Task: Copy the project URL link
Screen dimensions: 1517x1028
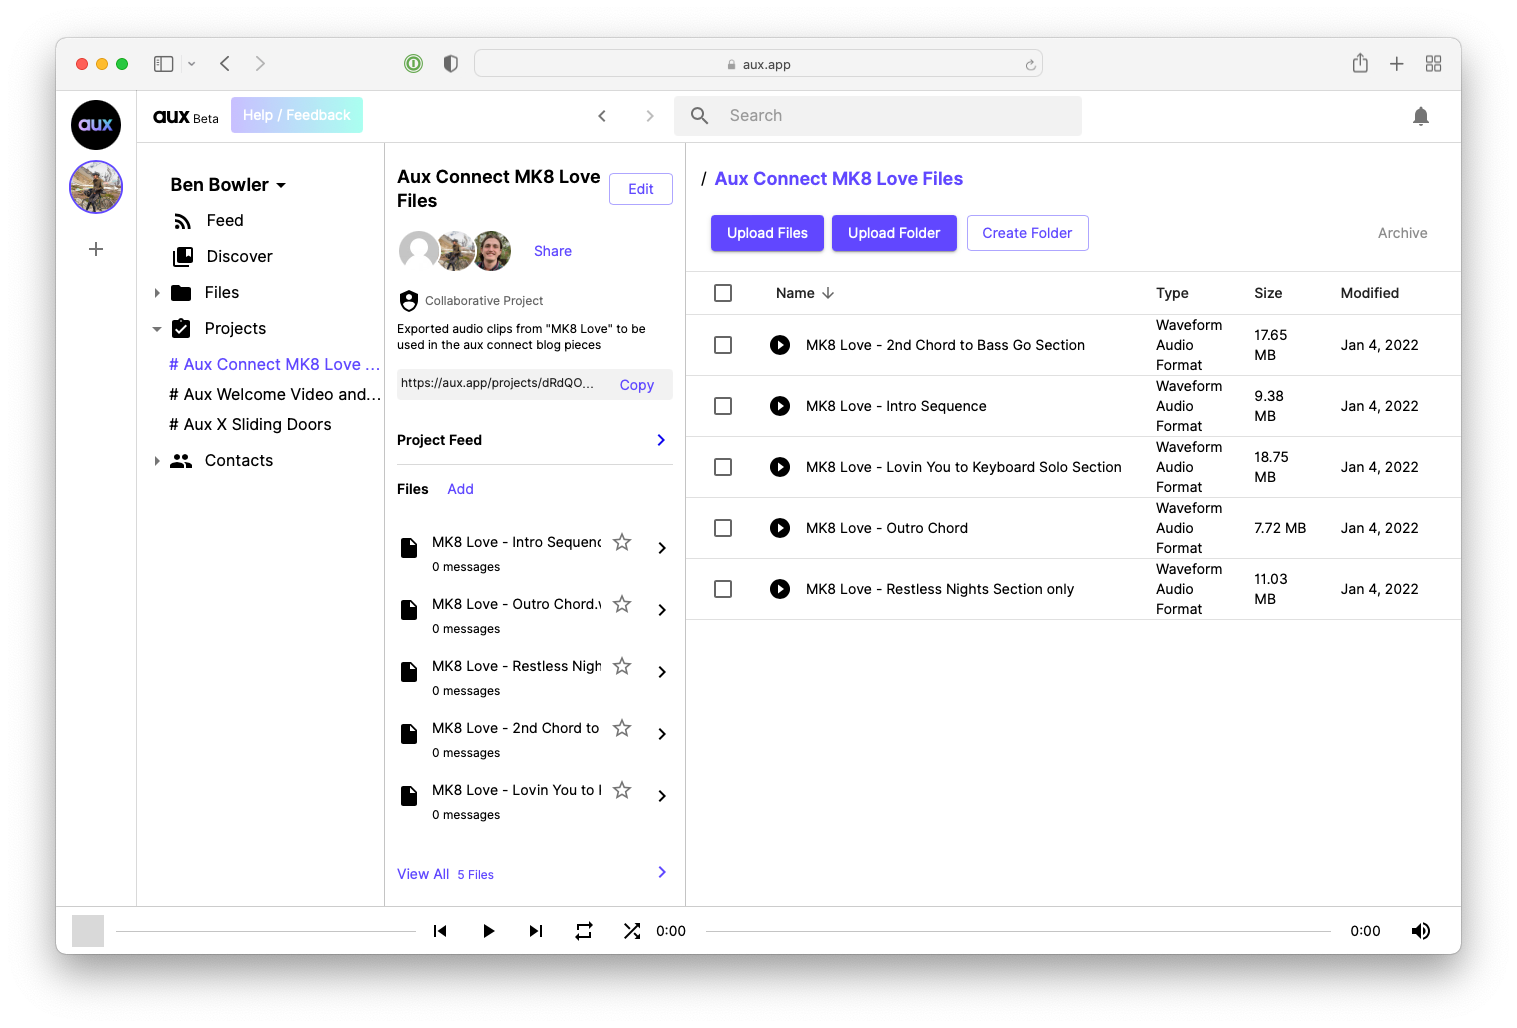Action: [x=637, y=385]
